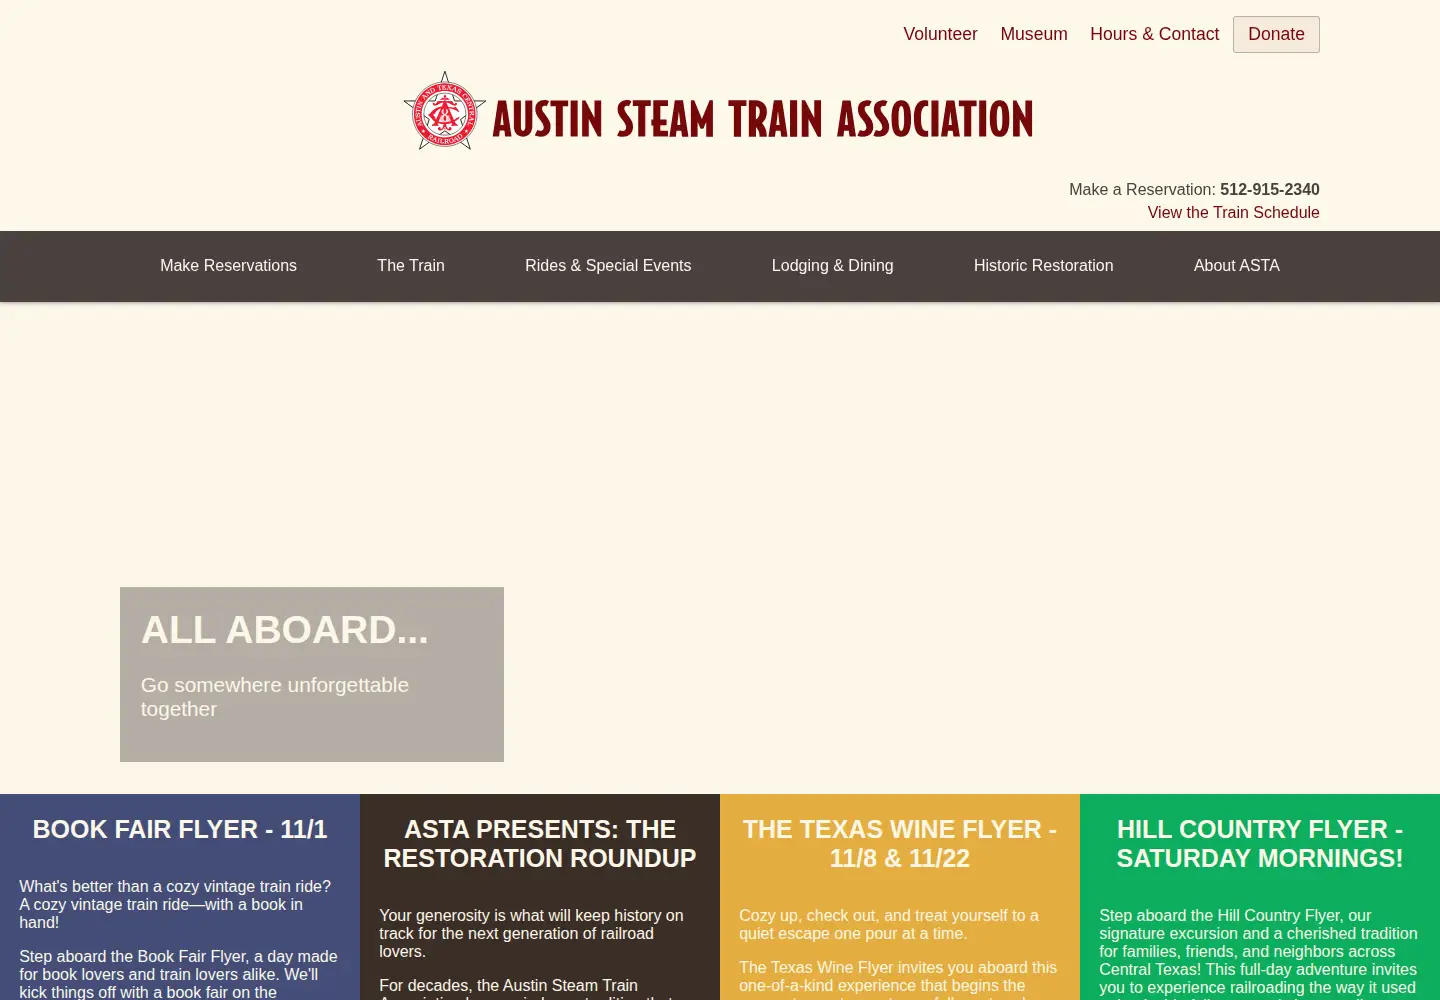View the Train Schedule link
The height and width of the screenshot is (1000, 1440).
tap(1233, 212)
